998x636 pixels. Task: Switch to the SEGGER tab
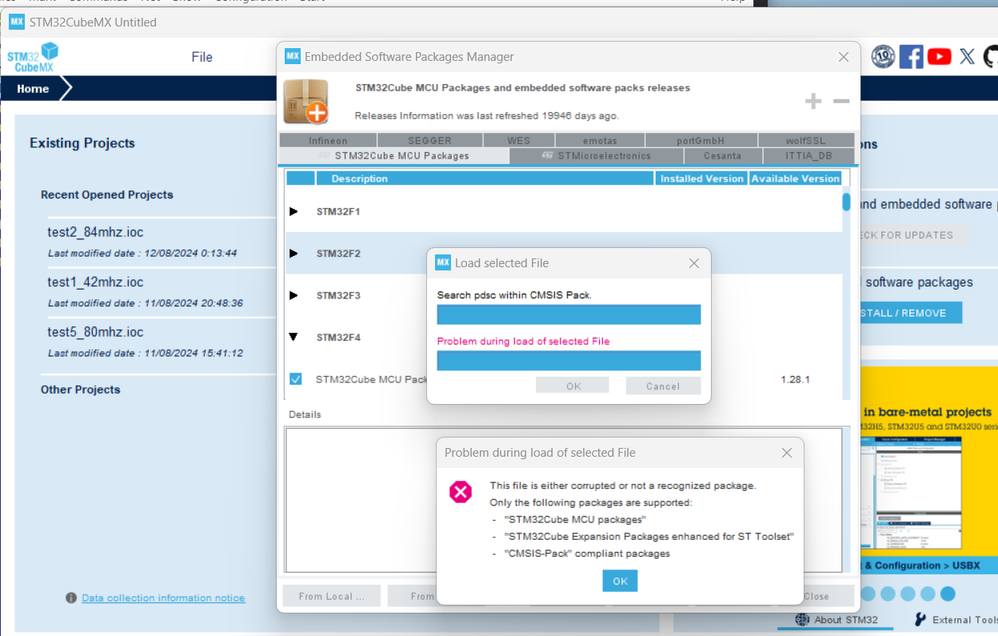[430, 140]
